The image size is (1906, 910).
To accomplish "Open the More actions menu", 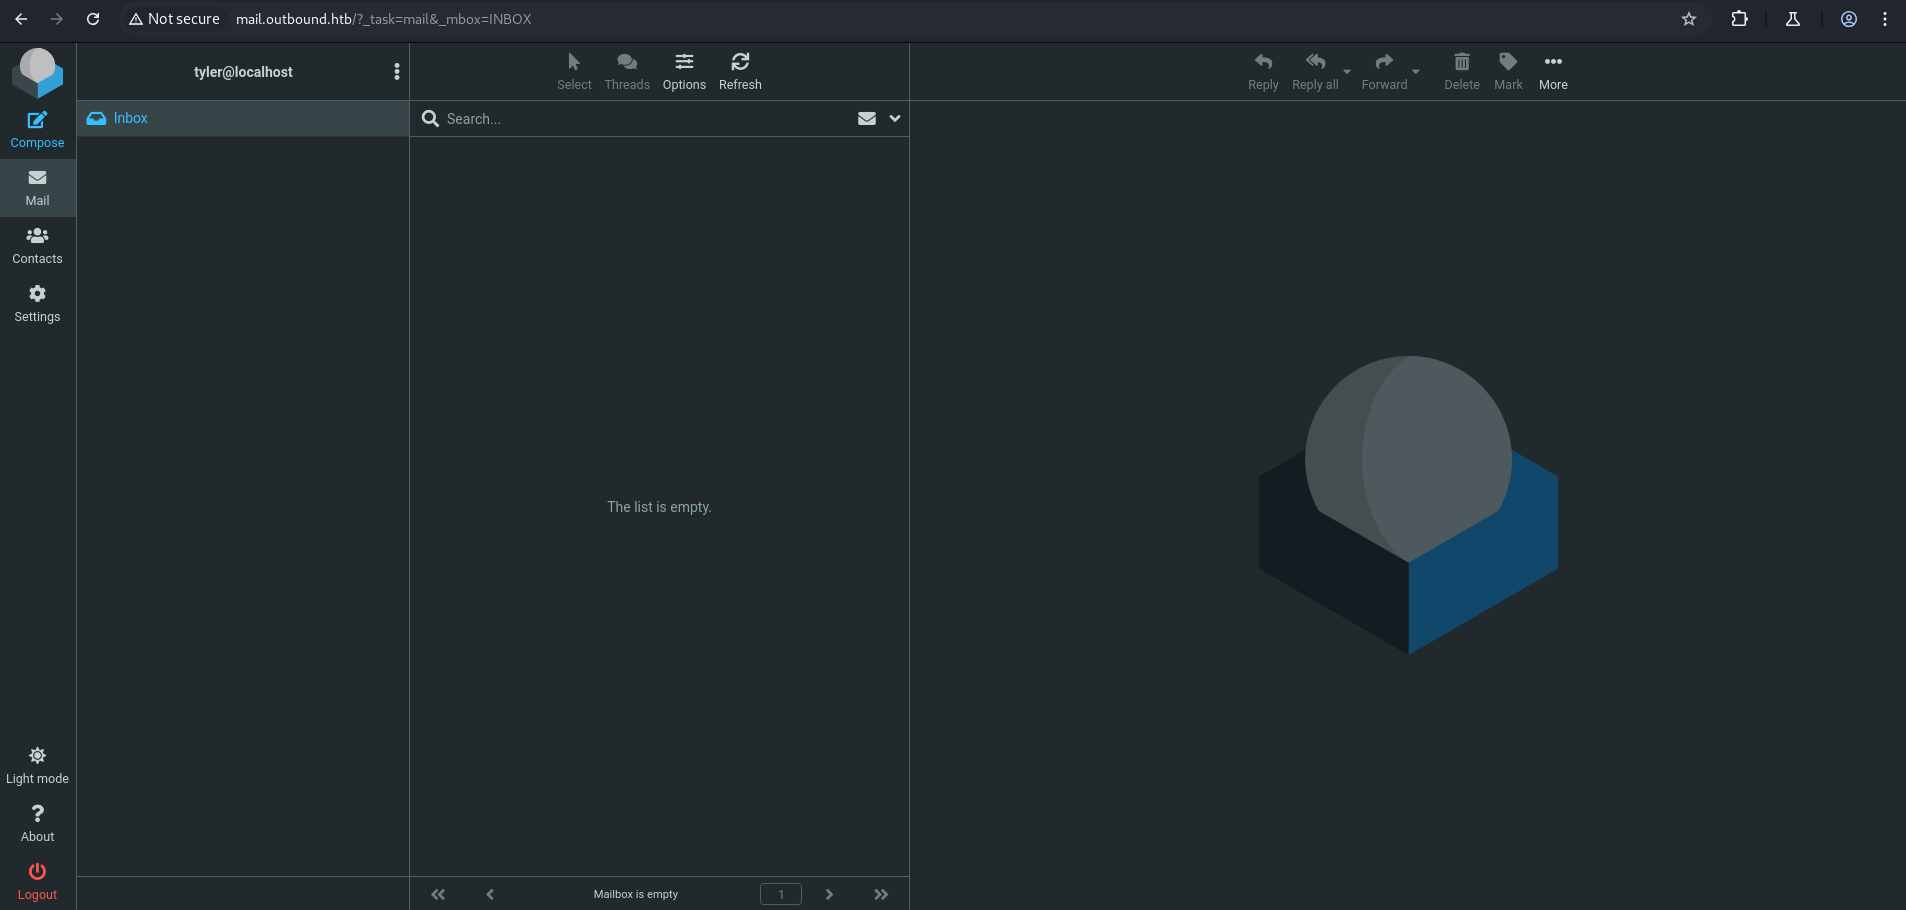I will point(1553,72).
